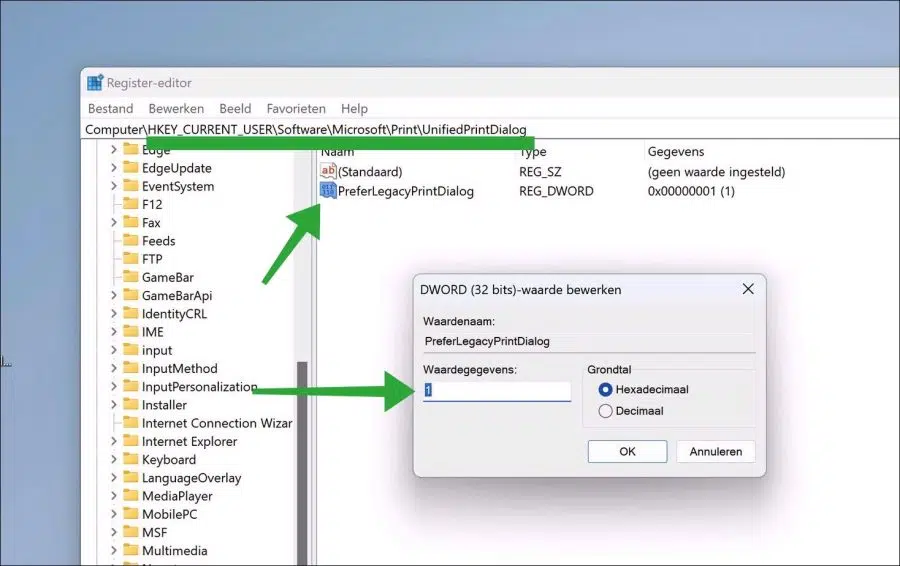This screenshot has width=900, height=566.
Task: Select the FTP folder icon
Action: click(131, 259)
